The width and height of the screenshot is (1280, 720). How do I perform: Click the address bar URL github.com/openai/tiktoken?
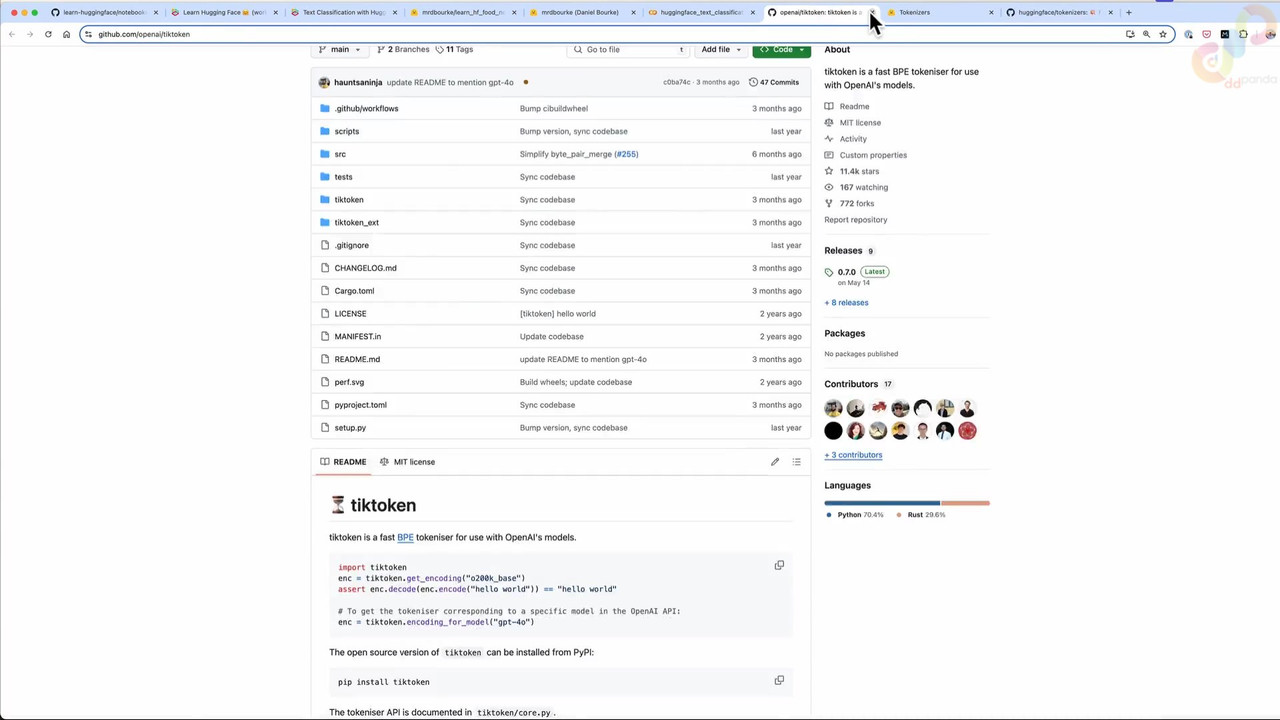pyautogui.click(x=144, y=34)
